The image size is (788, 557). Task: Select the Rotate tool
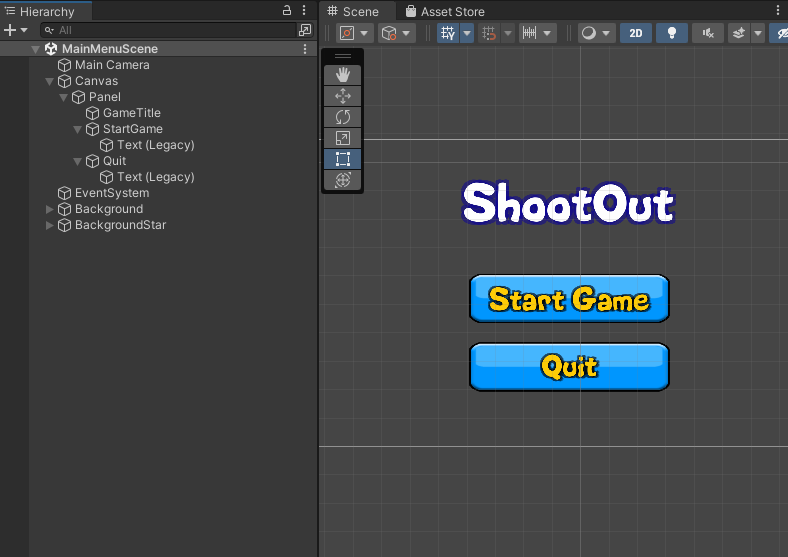point(342,117)
